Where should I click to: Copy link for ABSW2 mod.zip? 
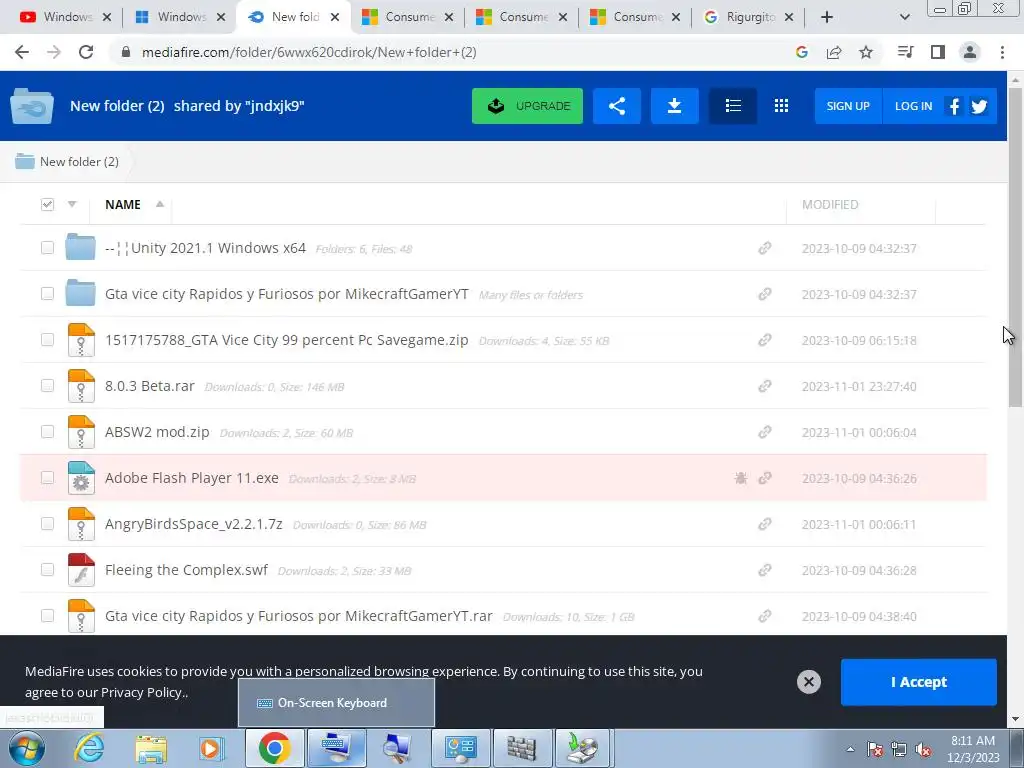(765, 432)
